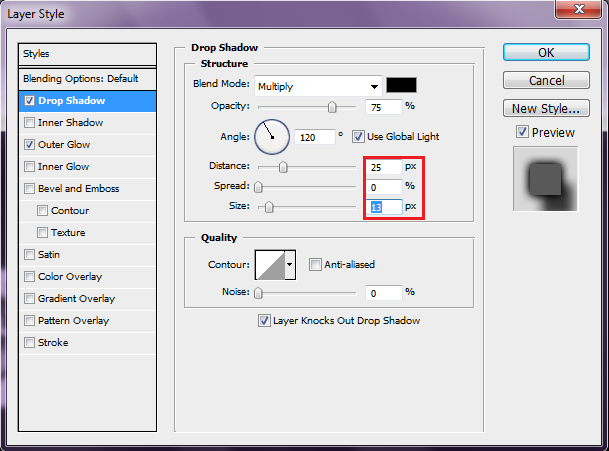
Task: Enable the Color Overlay checkbox
Action: pyautogui.click(x=29, y=277)
